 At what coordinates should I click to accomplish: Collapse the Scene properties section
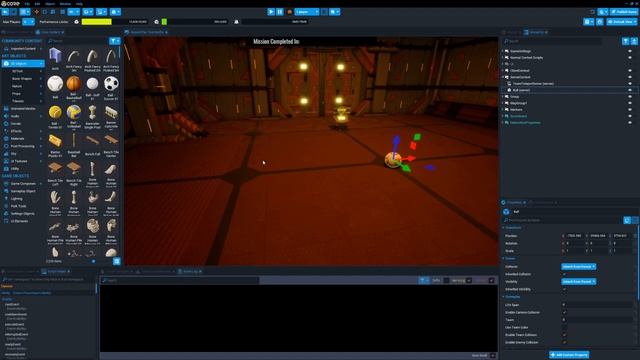point(503,259)
